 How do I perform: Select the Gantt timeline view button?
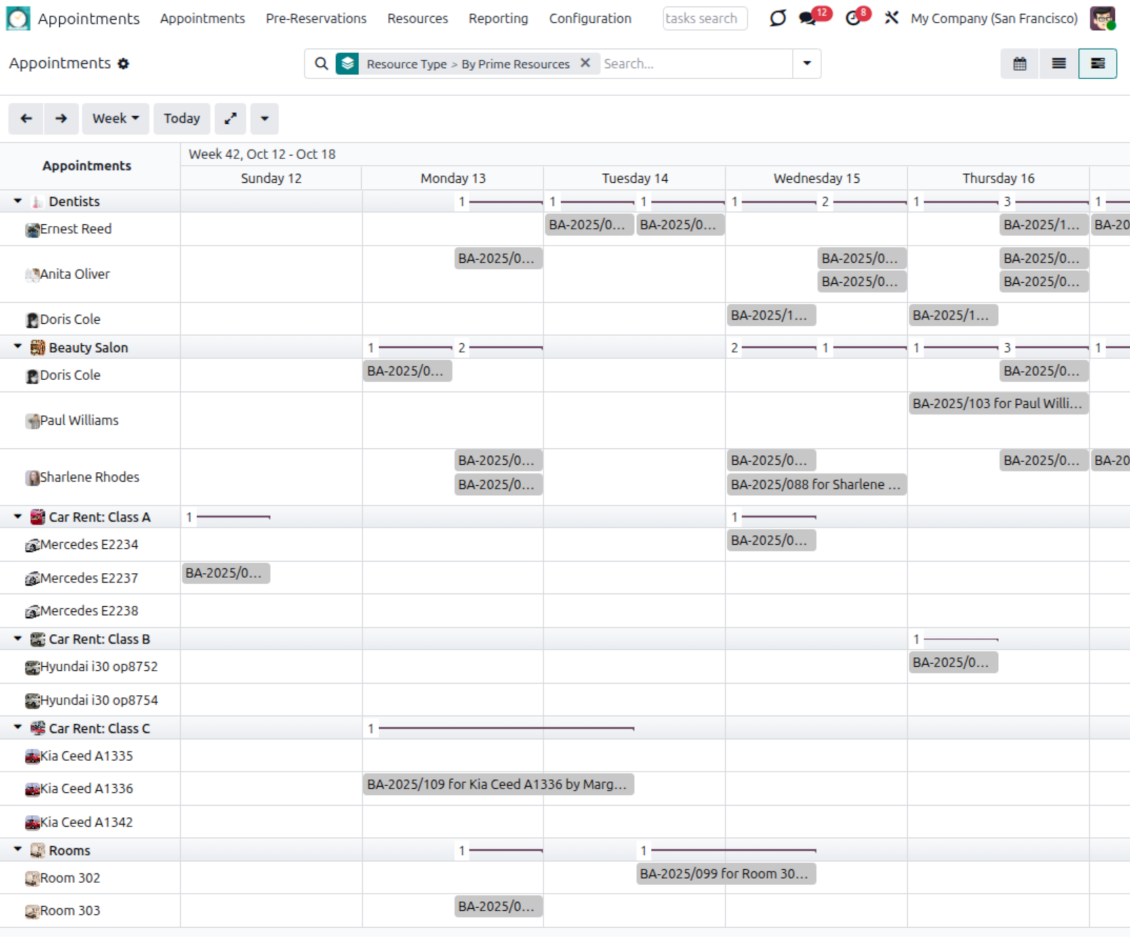[x=1097, y=64]
